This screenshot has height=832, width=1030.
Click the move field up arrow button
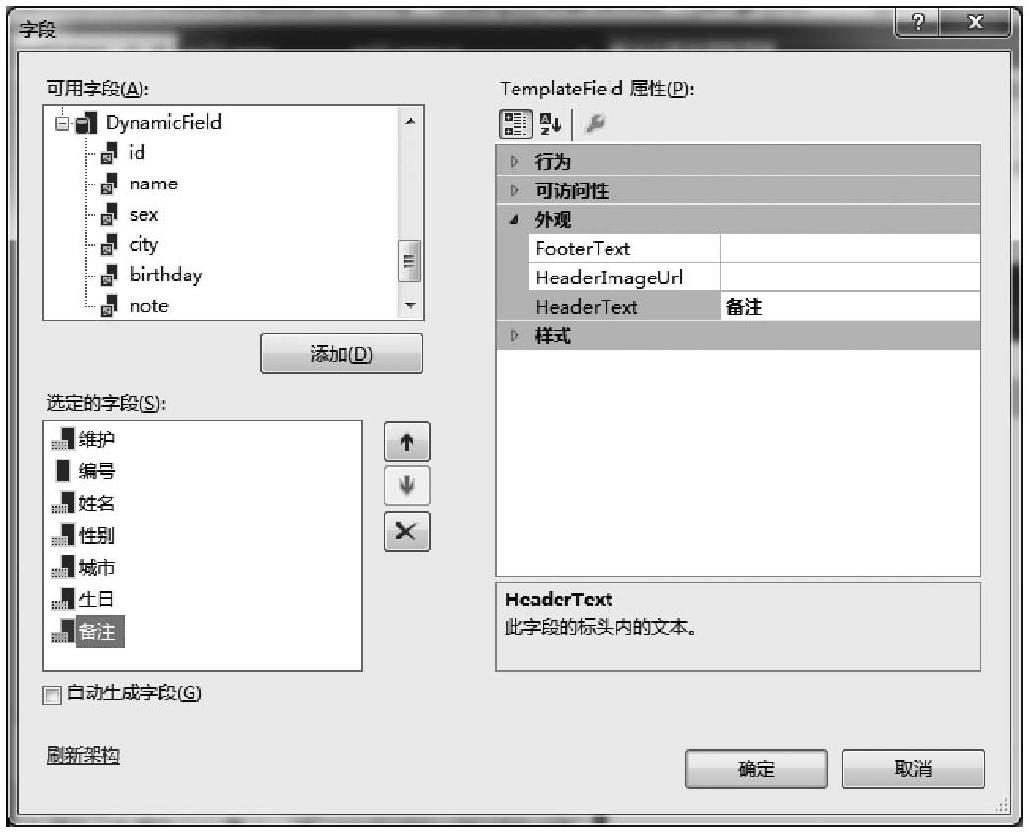click(407, 442)
